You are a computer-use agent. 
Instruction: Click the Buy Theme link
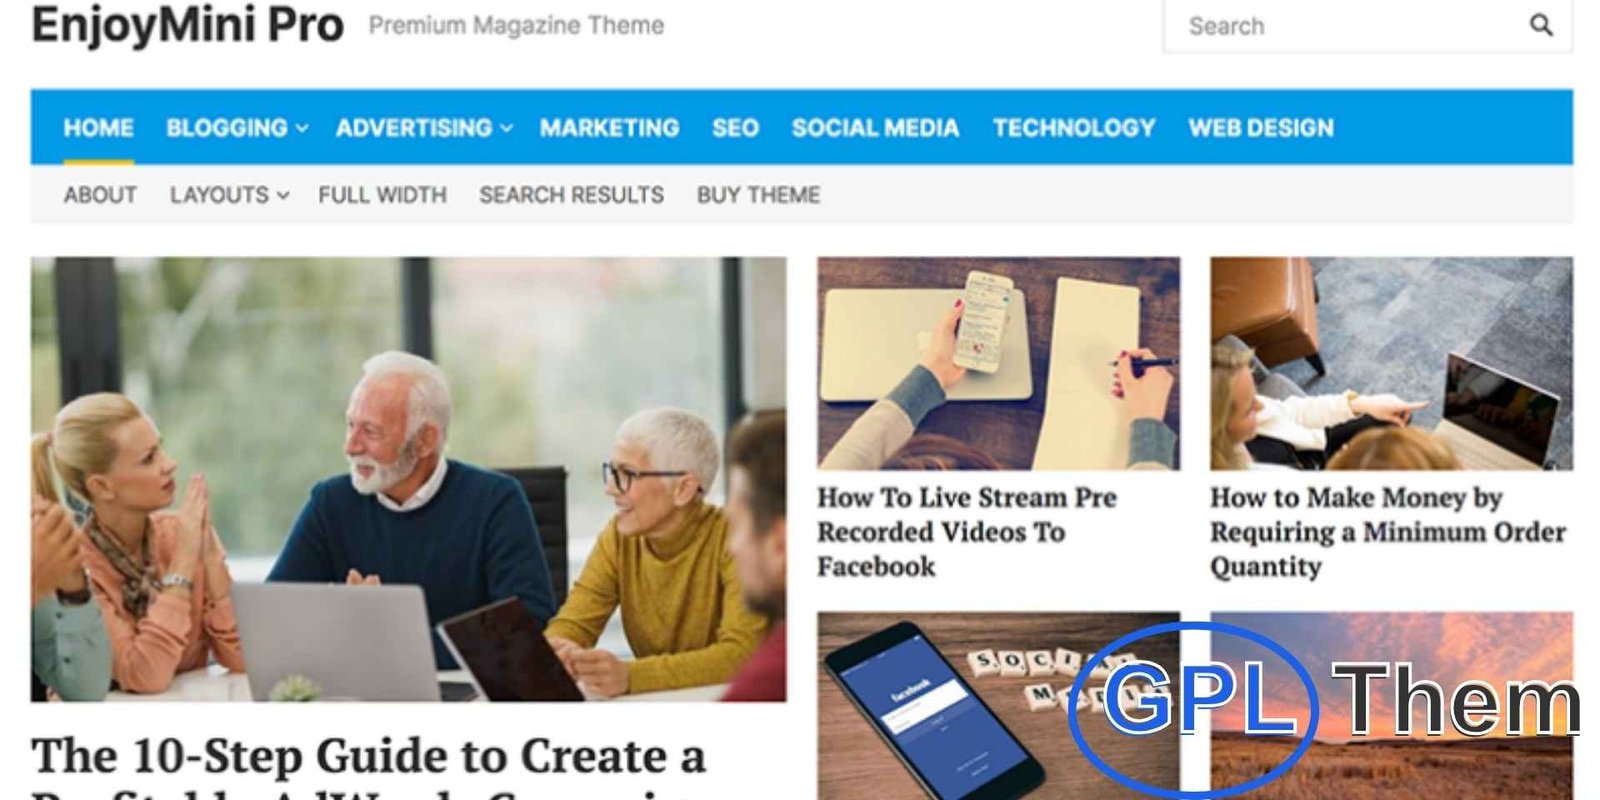(758, 195)
